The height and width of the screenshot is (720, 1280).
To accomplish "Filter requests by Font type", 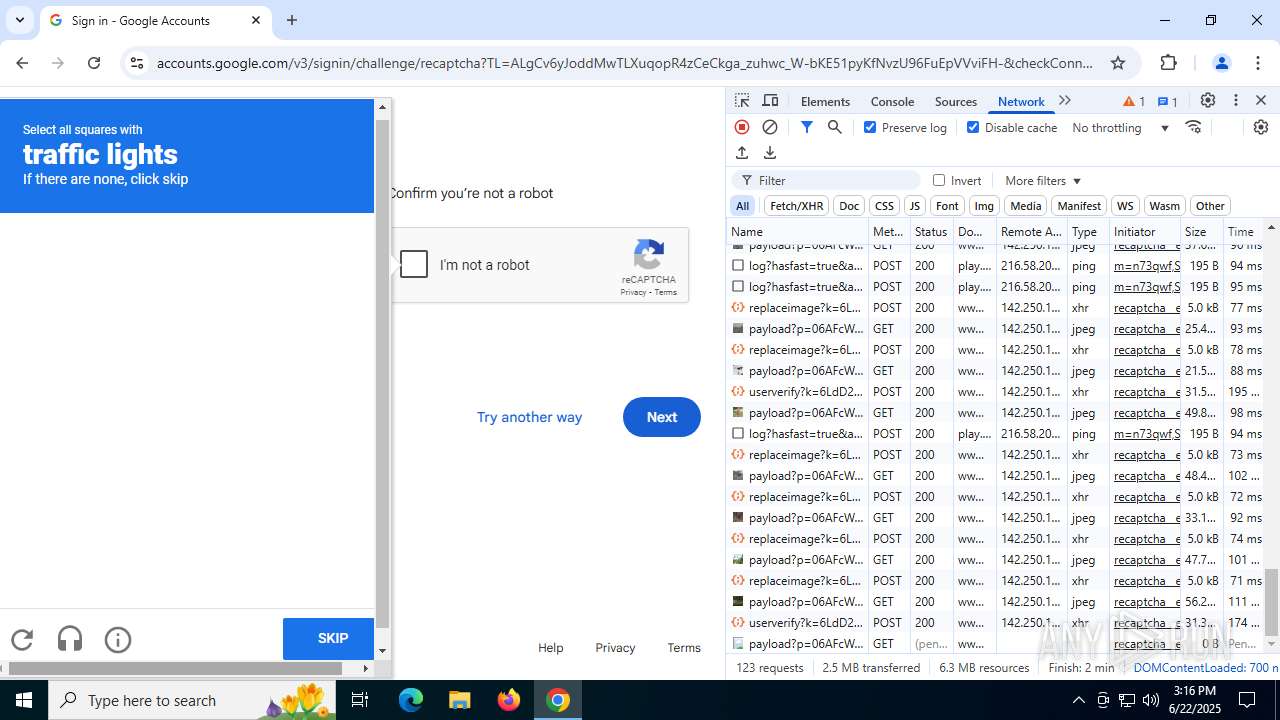I will 947,206.
